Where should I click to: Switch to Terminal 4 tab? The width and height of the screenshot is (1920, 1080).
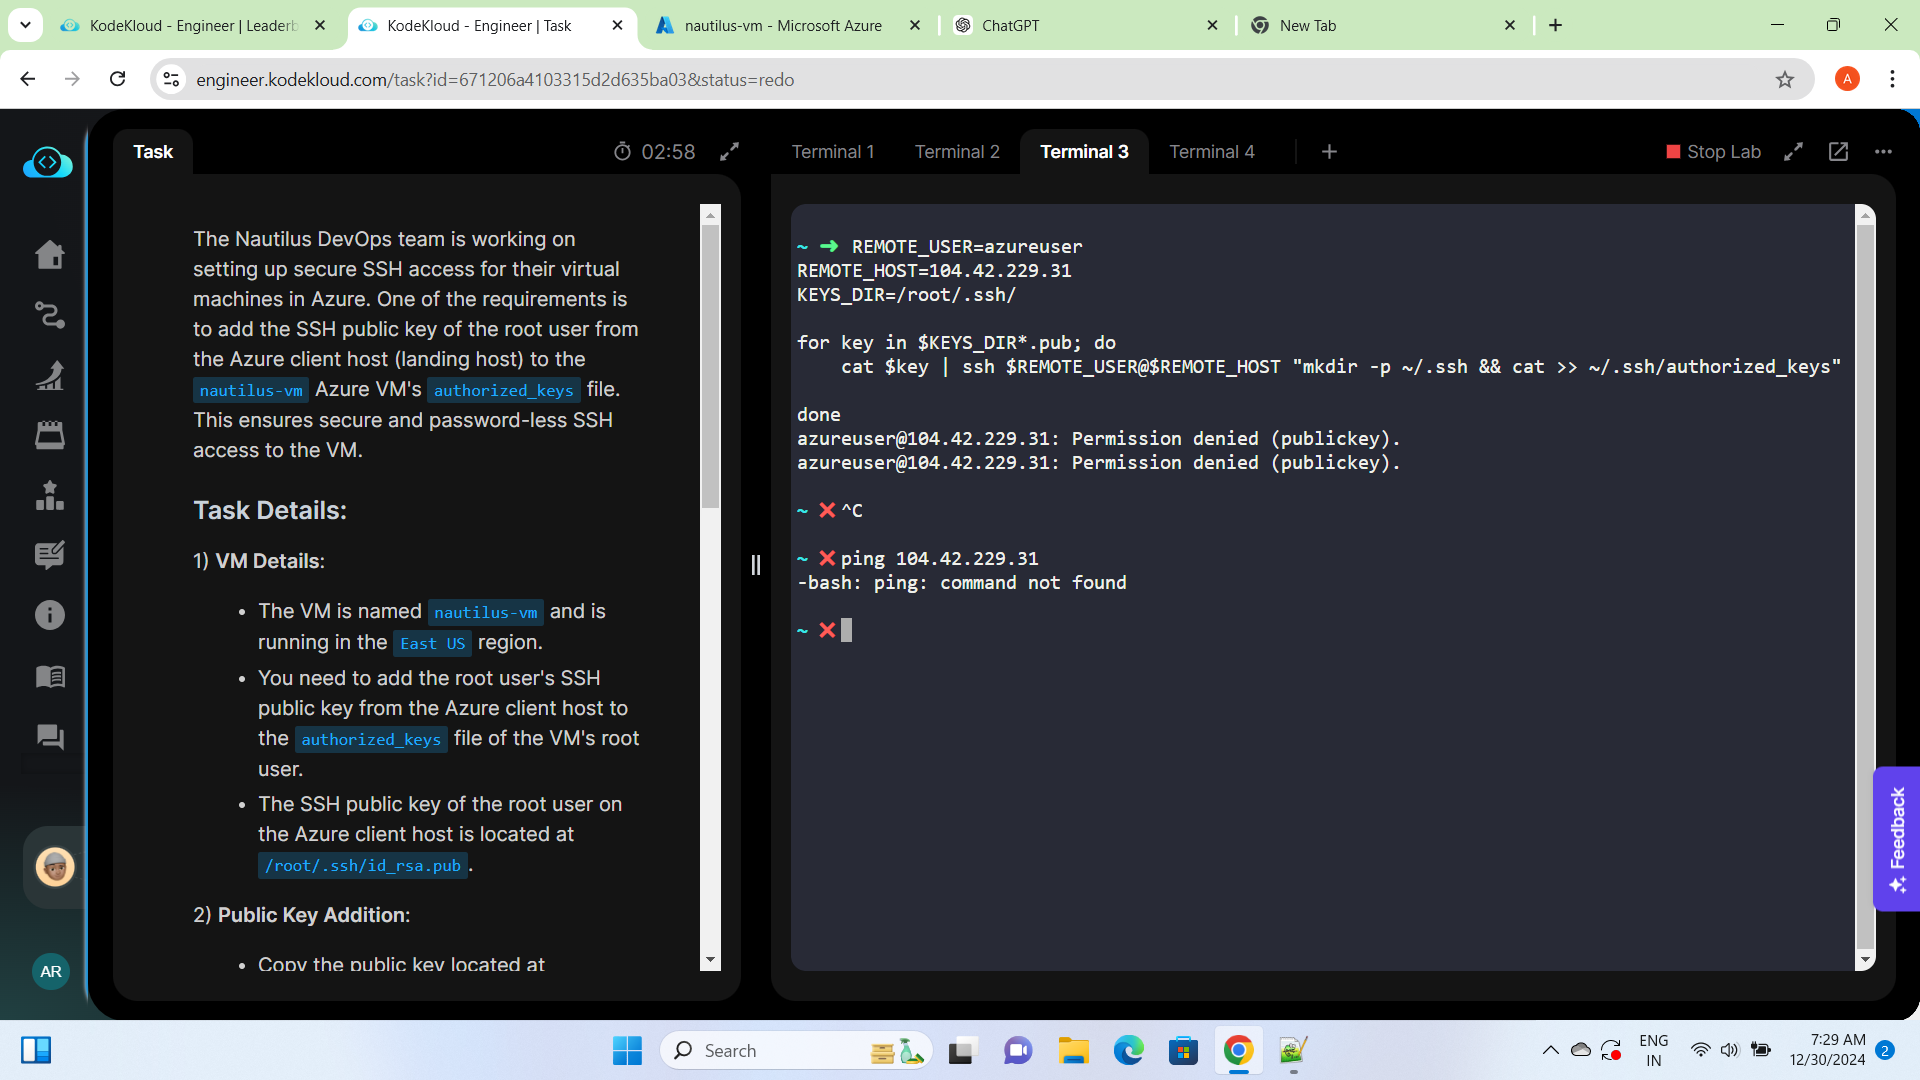point(1211,152)
